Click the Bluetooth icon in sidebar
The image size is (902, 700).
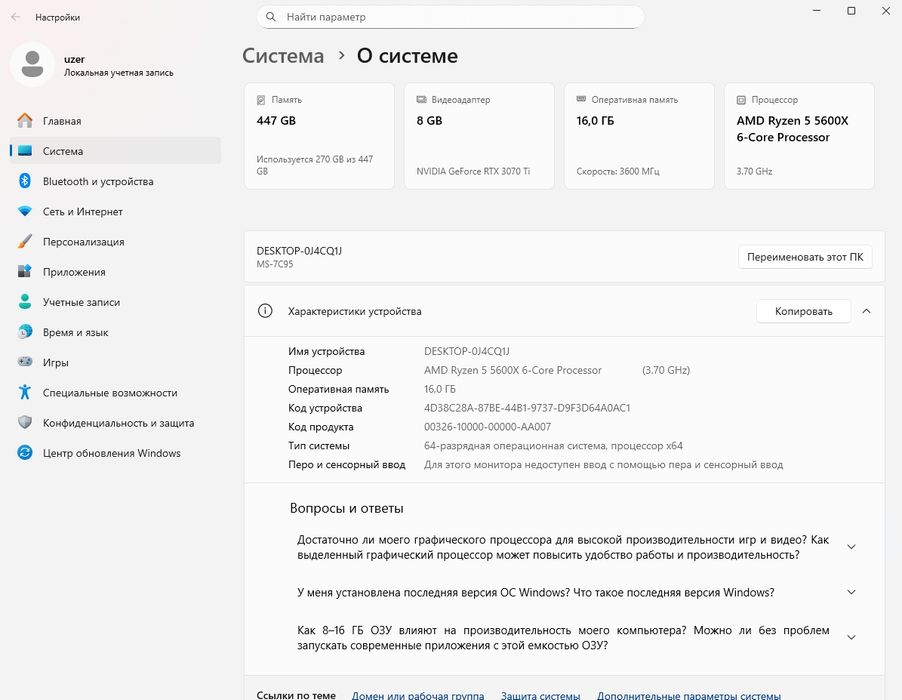[x=25, y=181]
